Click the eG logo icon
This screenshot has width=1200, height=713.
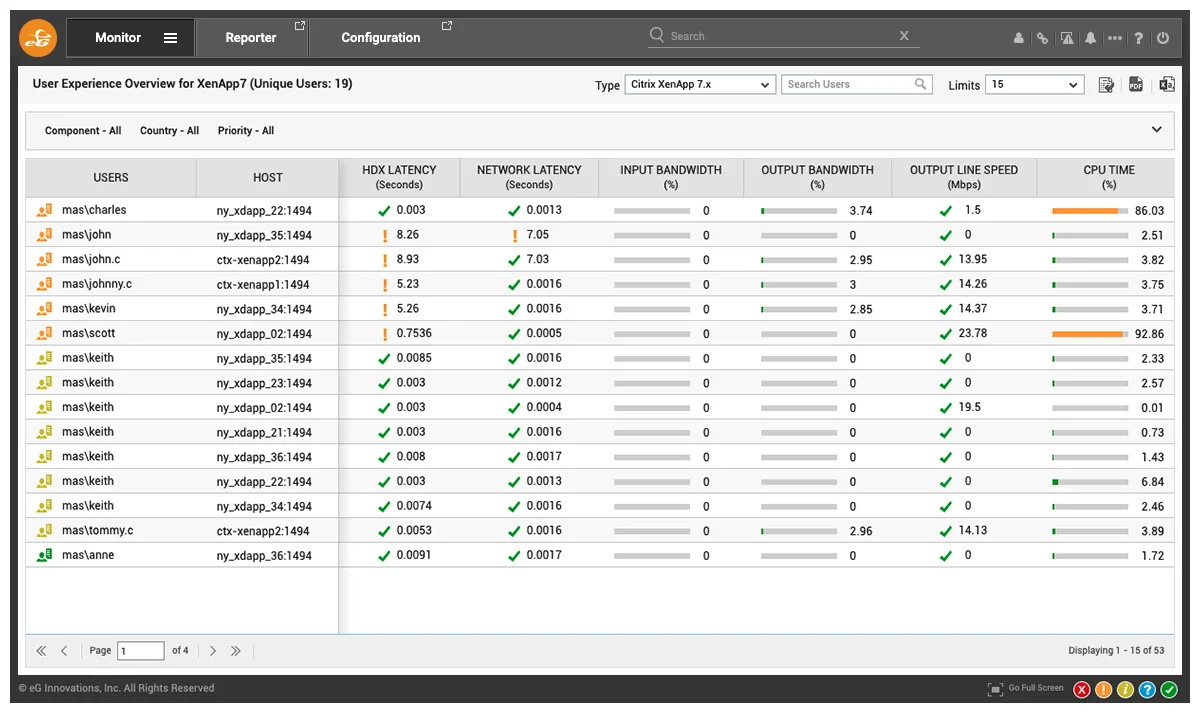tap(39, 38)
